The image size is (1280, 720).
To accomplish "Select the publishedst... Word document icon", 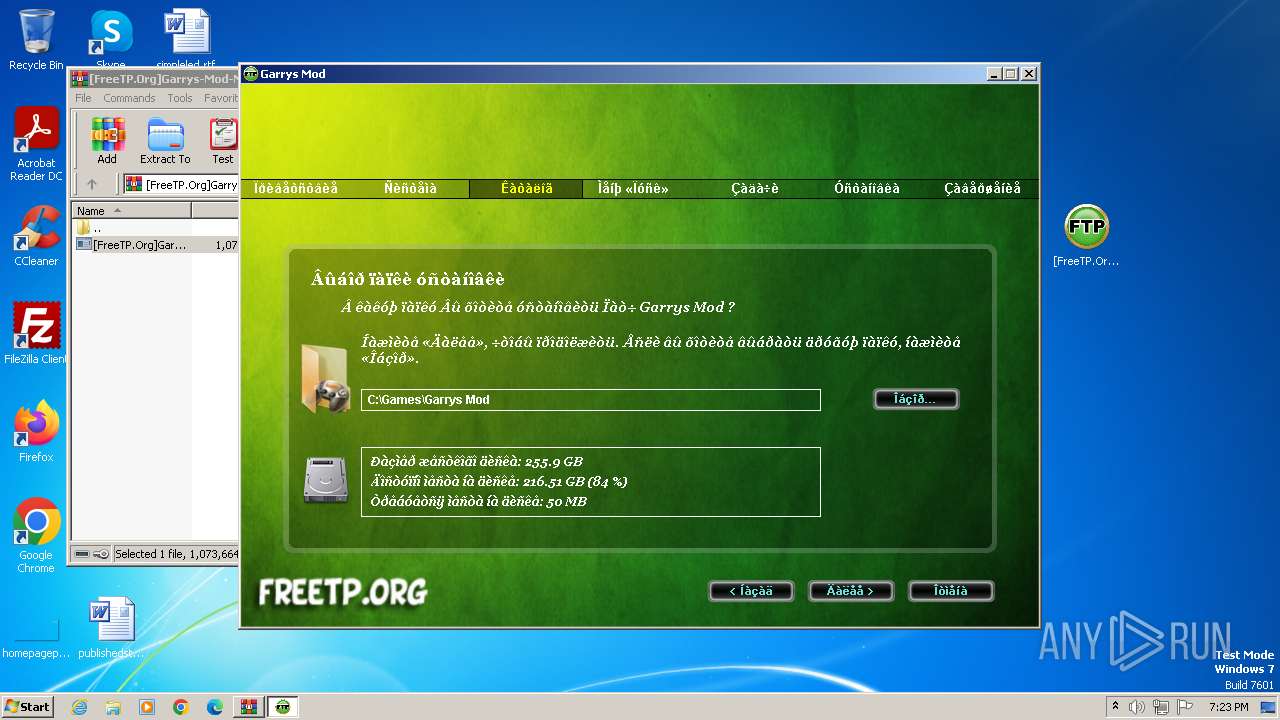I will pos(110,628).
